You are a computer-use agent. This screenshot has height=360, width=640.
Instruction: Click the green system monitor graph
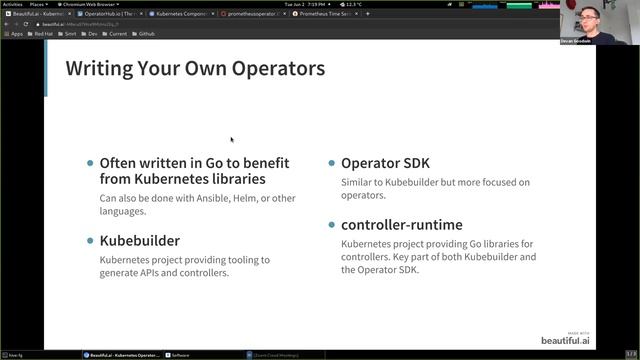[x=519, y=5]
